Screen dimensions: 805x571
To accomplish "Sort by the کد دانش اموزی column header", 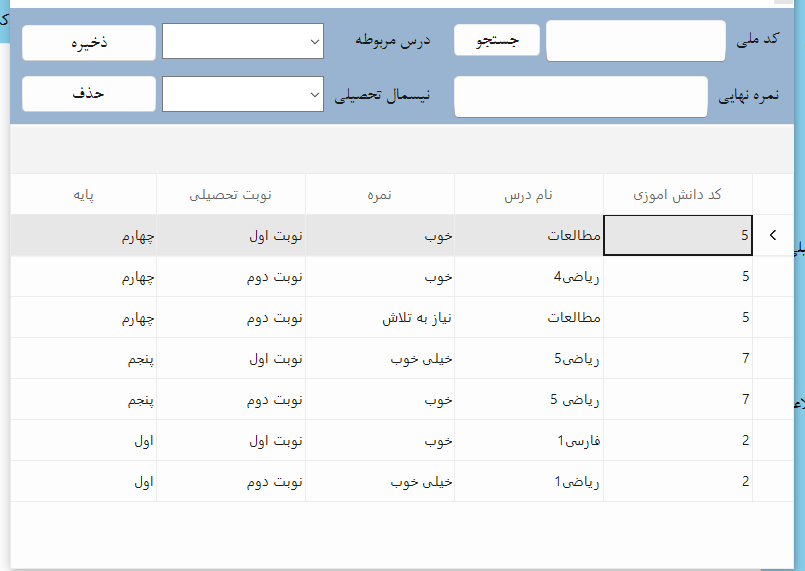I will pyautogui.click(x=678, y=195).
